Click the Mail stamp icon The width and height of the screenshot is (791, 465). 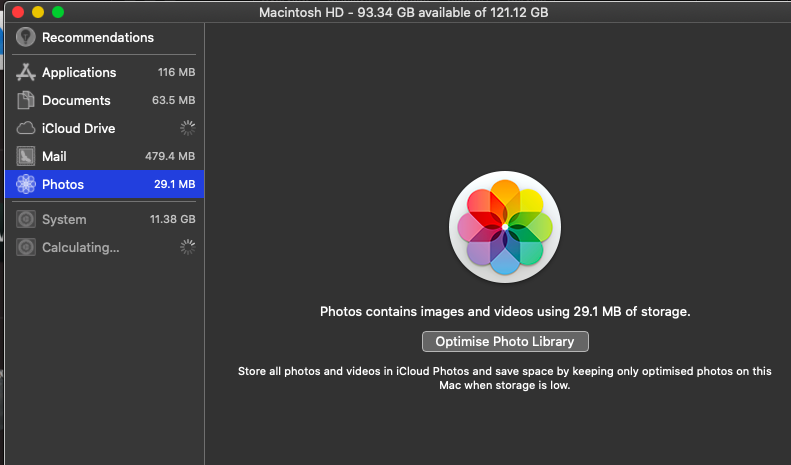pos(26,156)
